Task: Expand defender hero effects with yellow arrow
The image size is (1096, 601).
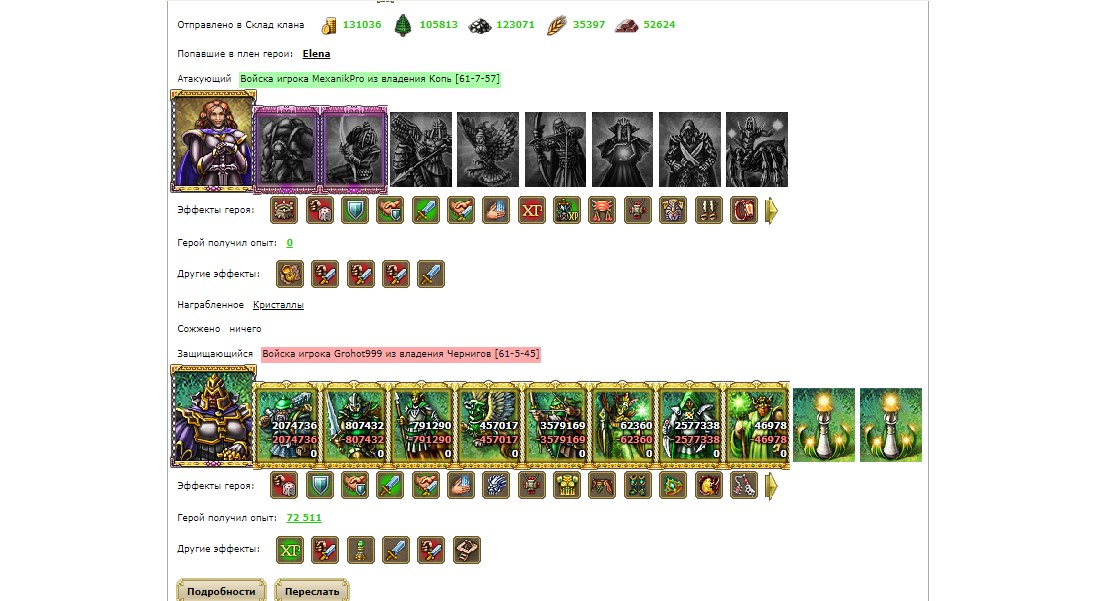Action: tap(771, 486)
